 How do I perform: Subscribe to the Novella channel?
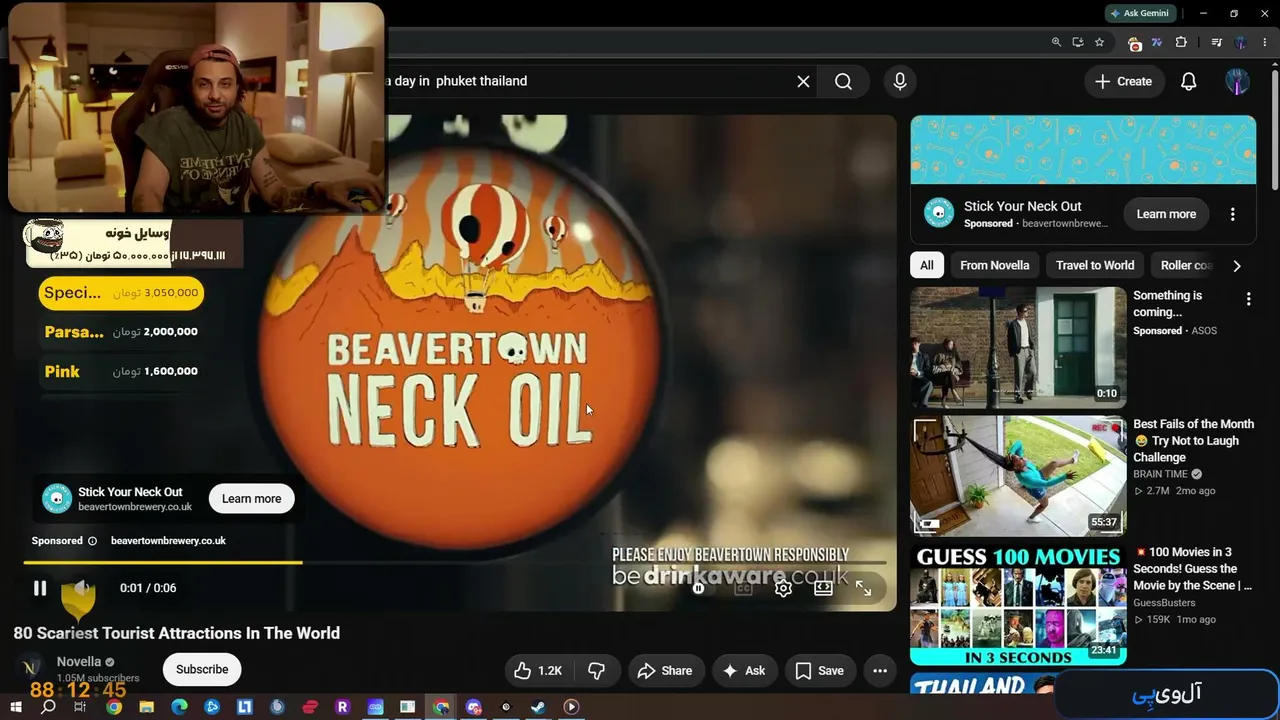[x=202, y=670]
